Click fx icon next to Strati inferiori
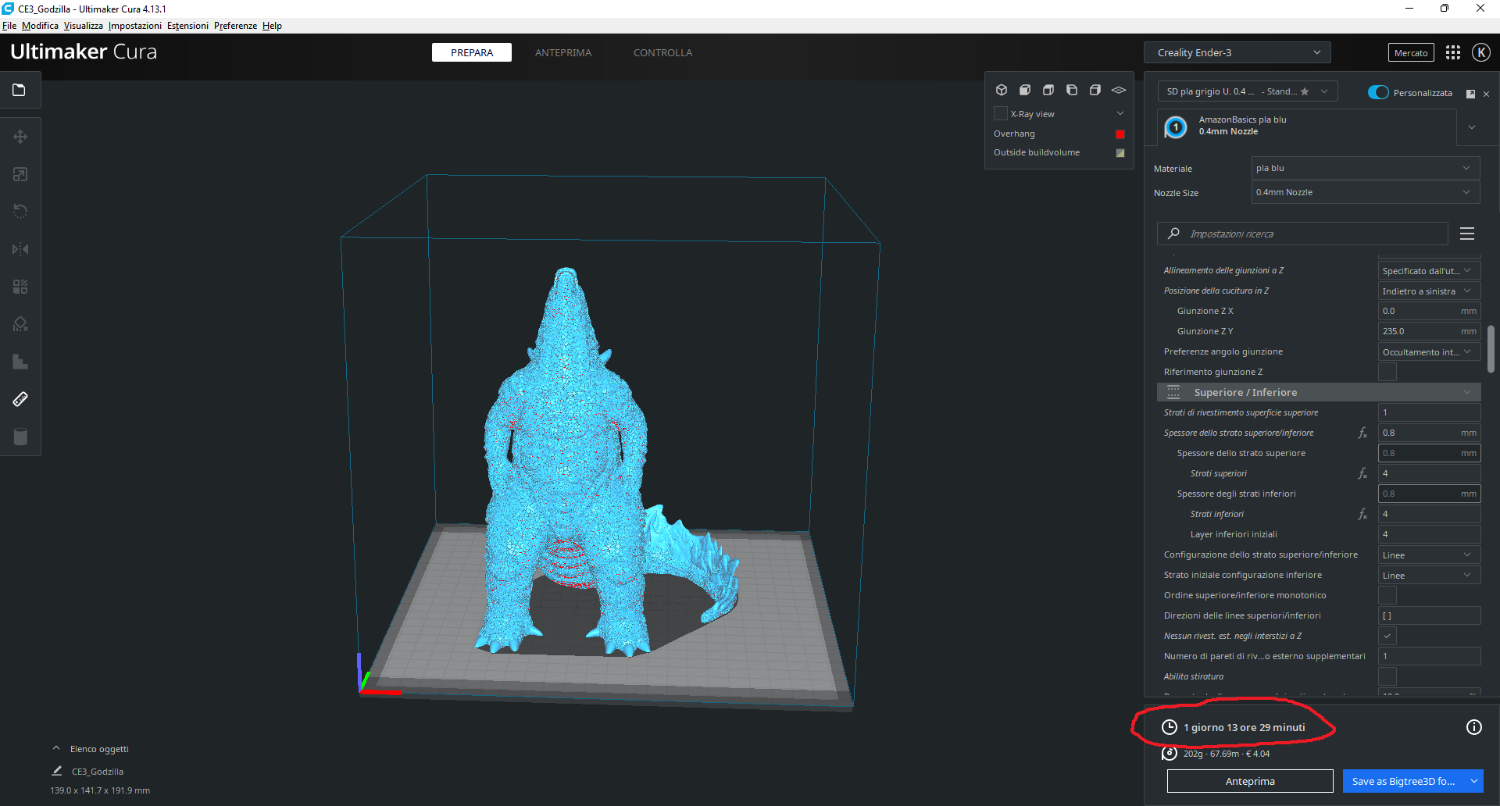The image size is (1500, 806). click(1362, 514)
